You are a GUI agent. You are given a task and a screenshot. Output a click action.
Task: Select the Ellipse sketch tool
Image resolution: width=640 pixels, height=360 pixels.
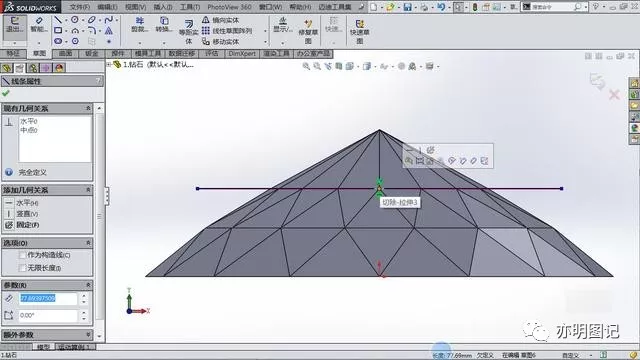pos(92,20)
